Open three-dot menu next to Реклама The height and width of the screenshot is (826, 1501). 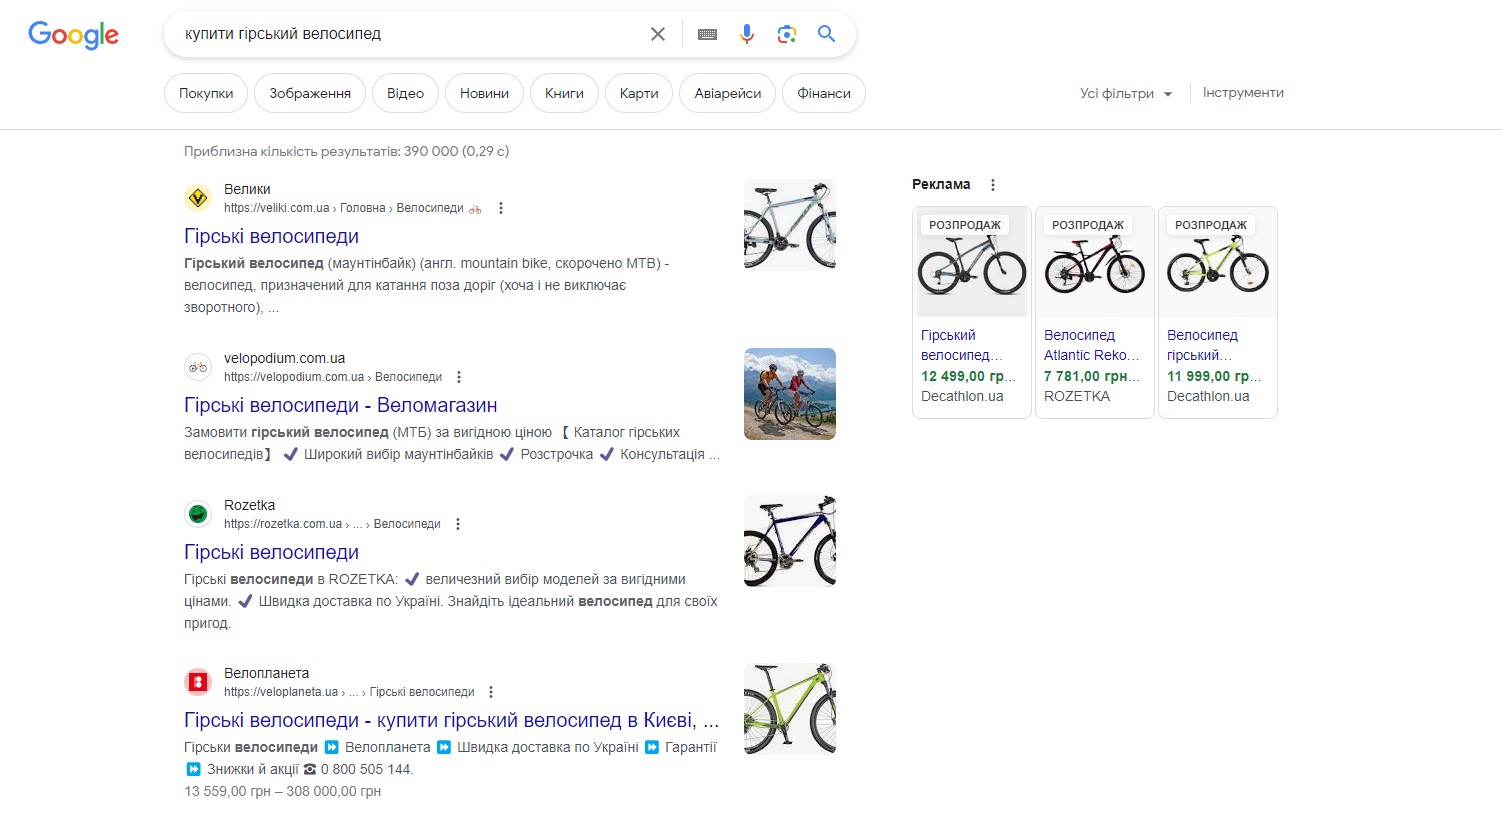point(992,185)
